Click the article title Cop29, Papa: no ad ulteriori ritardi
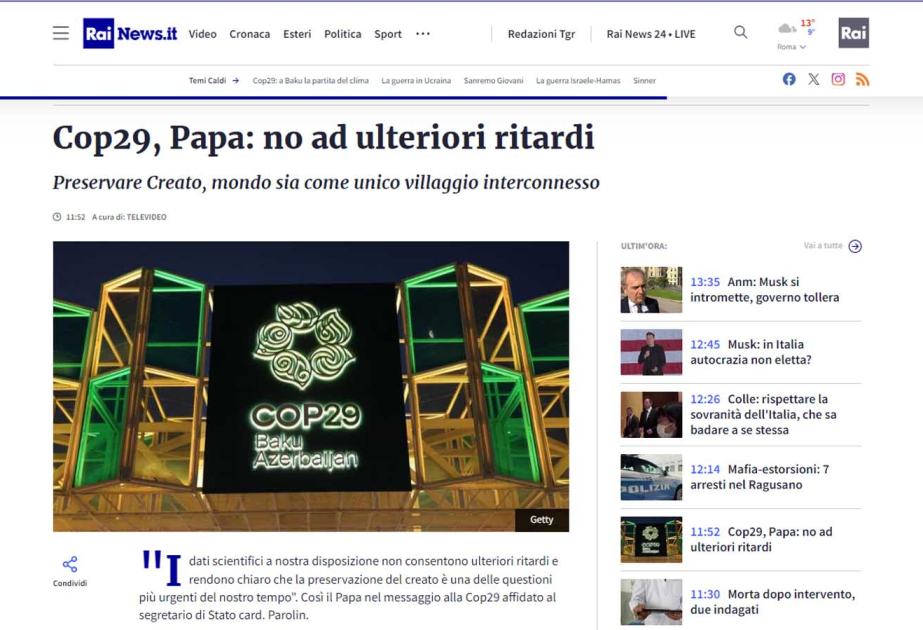This screenshot has width=923, height=630. [x=324, y=138]
